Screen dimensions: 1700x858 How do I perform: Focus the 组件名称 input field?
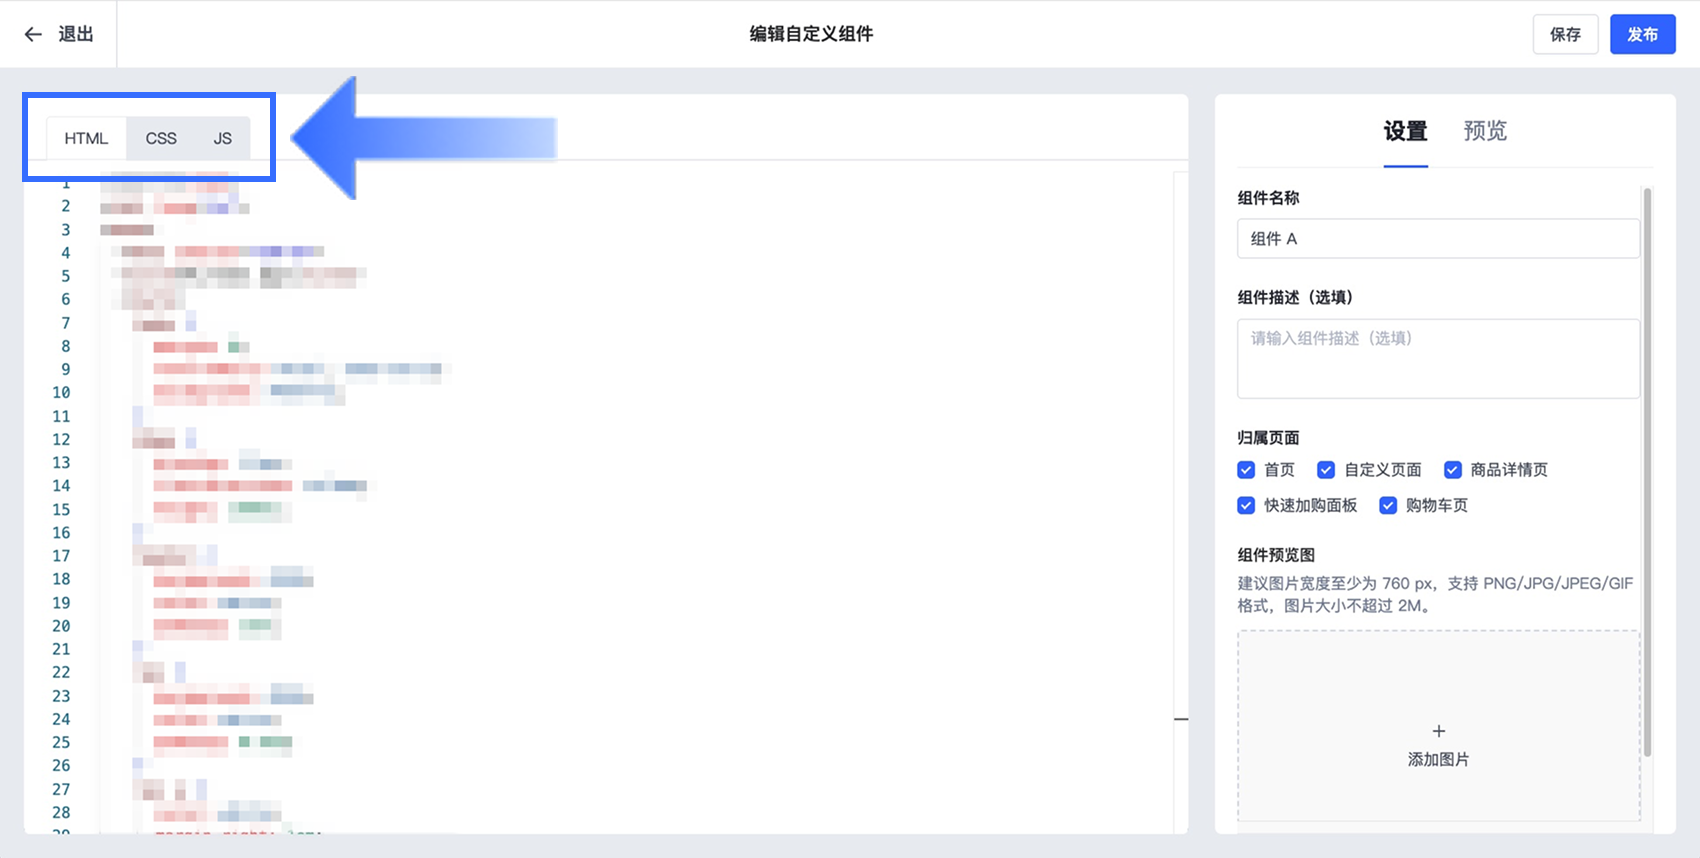(1437, 239)
